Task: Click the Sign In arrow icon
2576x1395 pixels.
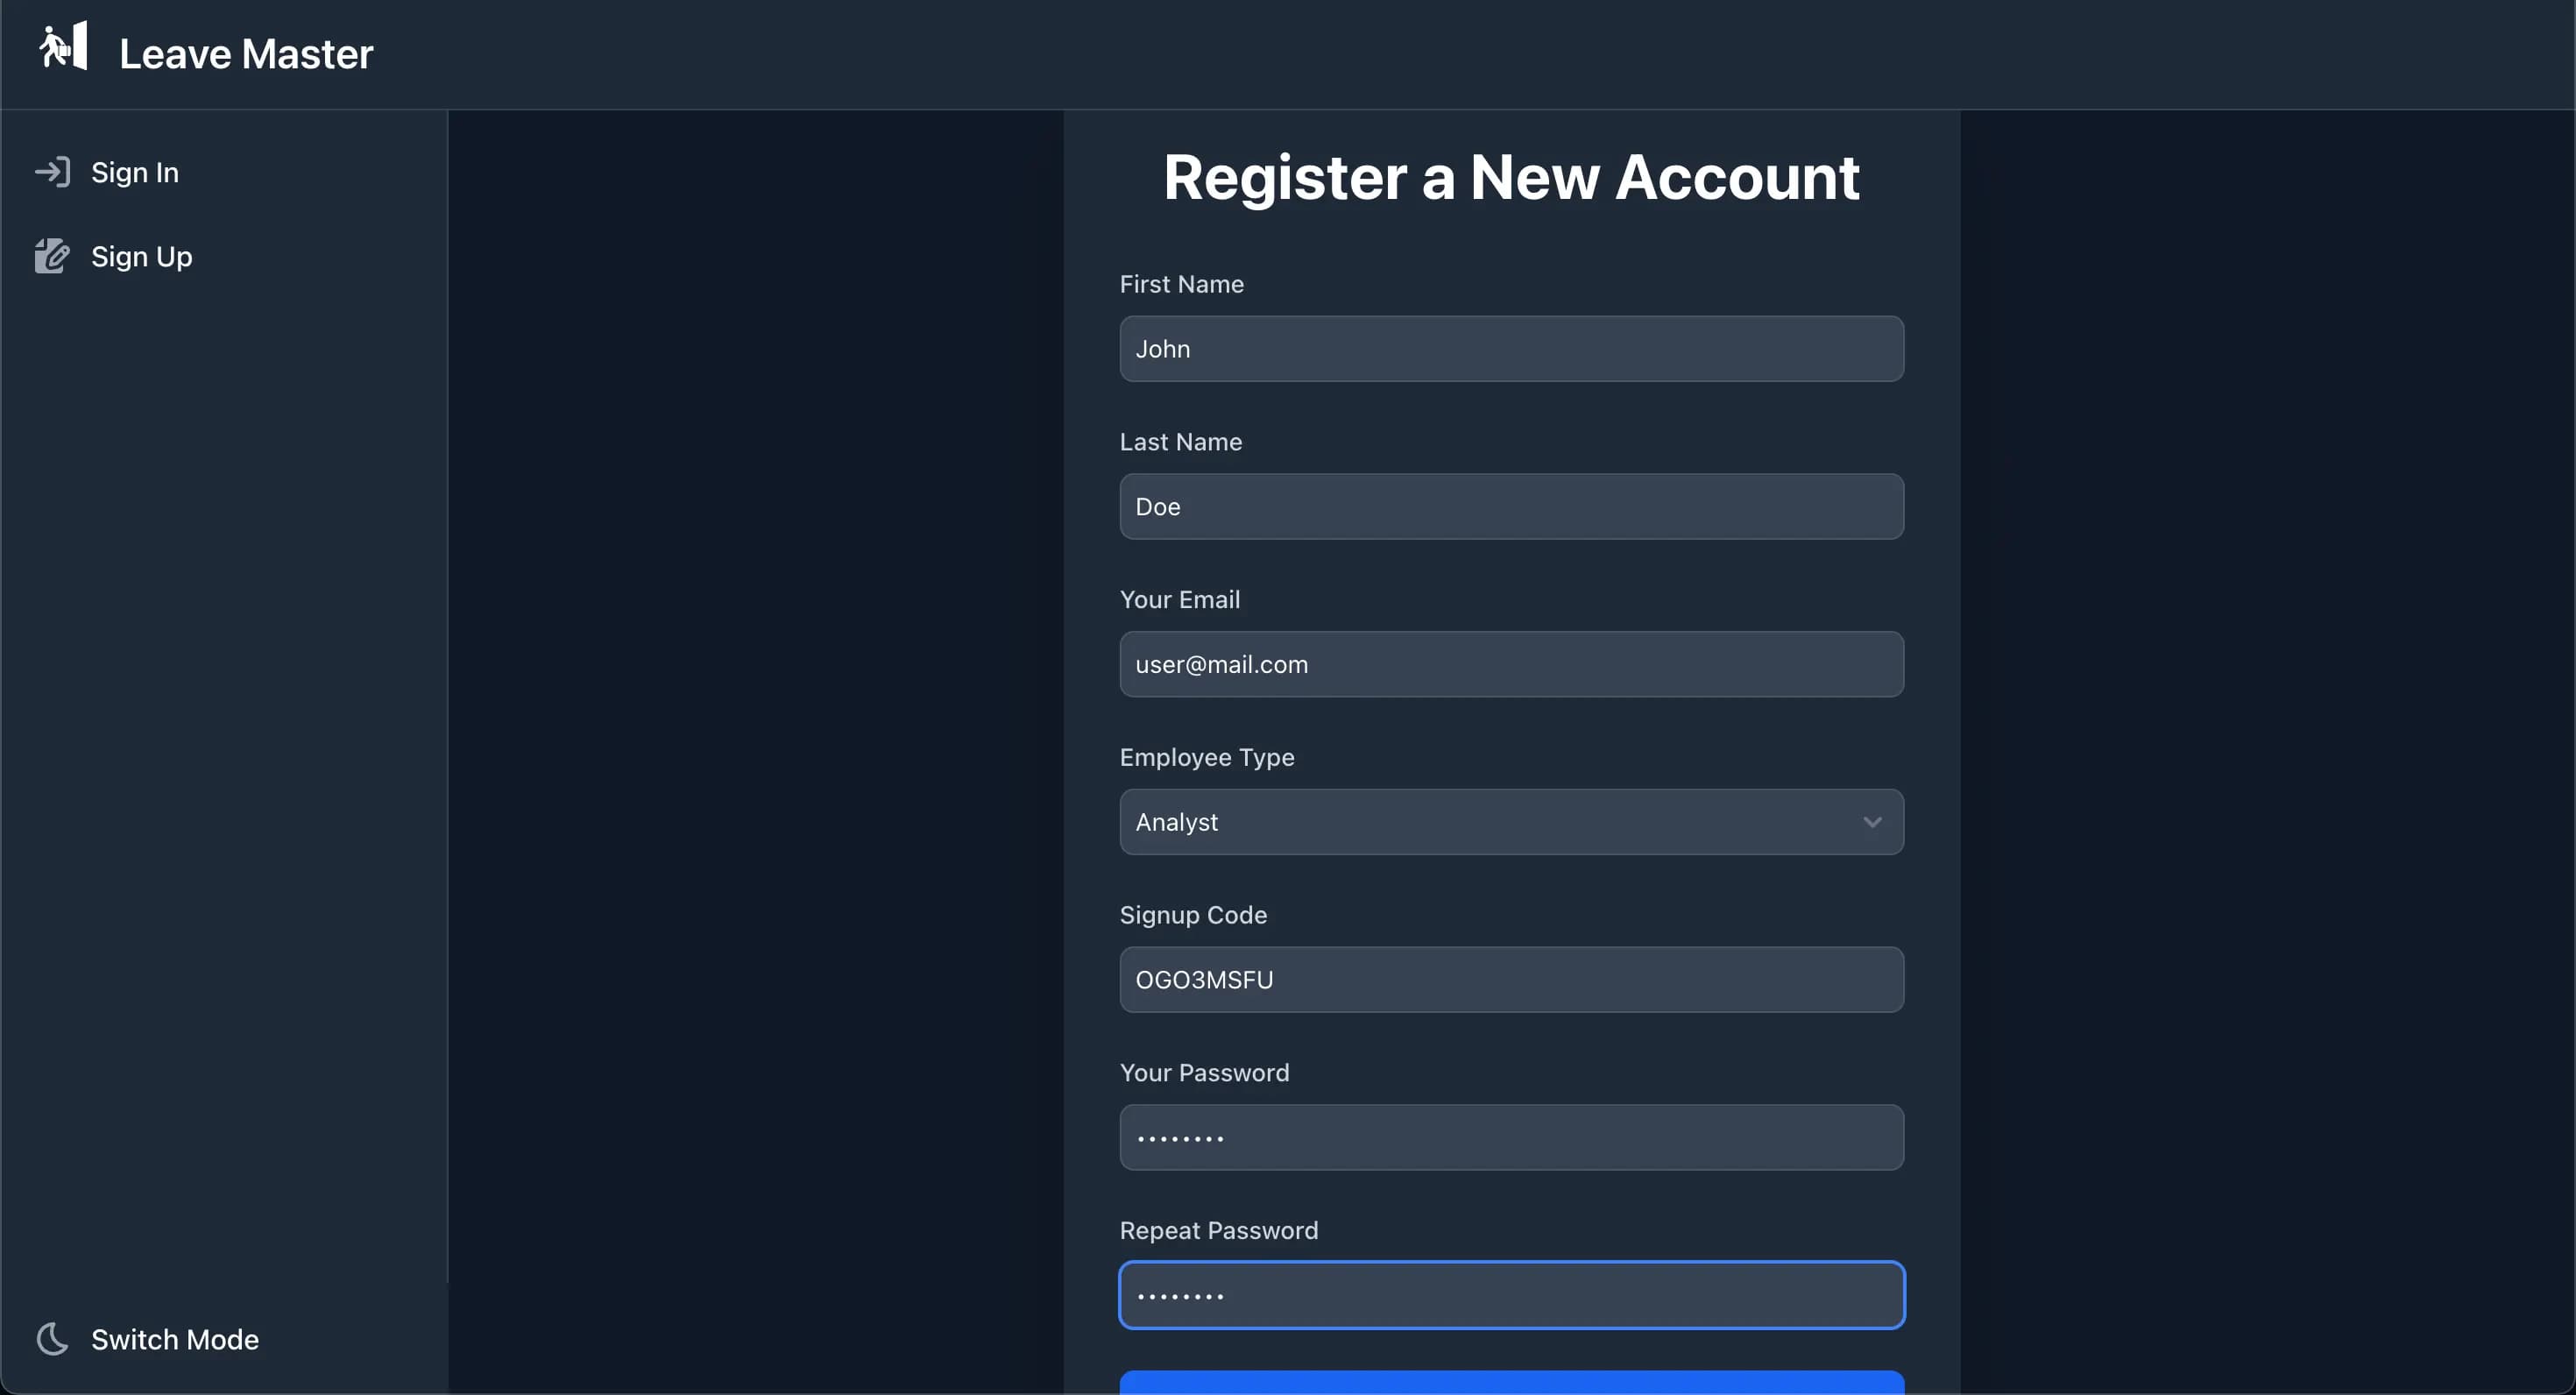Action: [x=53, y=172]
